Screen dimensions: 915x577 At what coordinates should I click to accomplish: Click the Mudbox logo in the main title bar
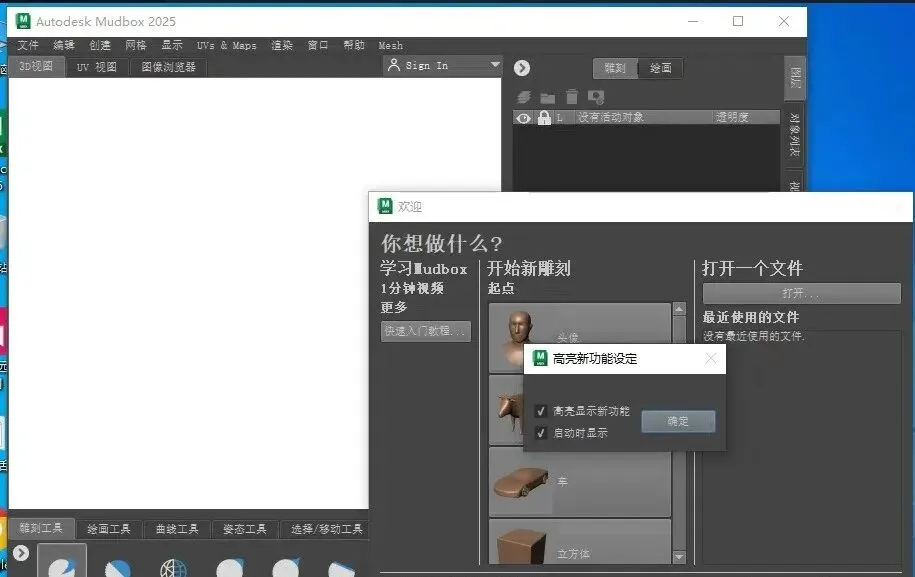[x=23, y=21]
